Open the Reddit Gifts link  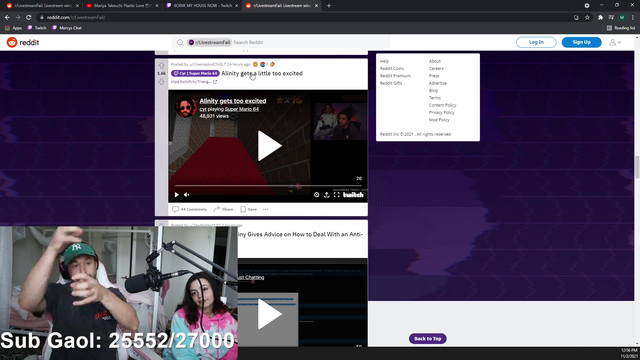[391, 83]
